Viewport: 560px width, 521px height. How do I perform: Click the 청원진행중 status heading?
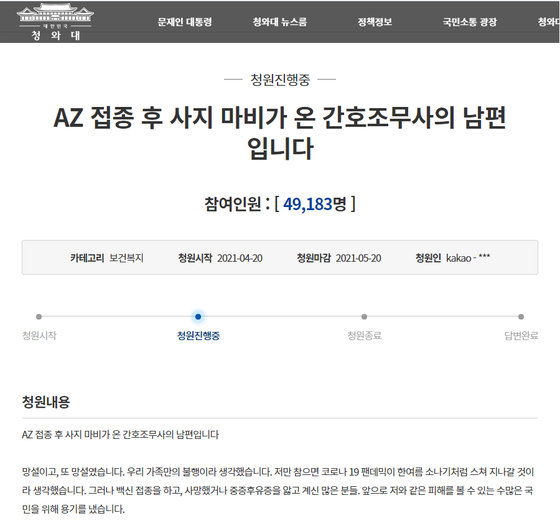[280, 80]
